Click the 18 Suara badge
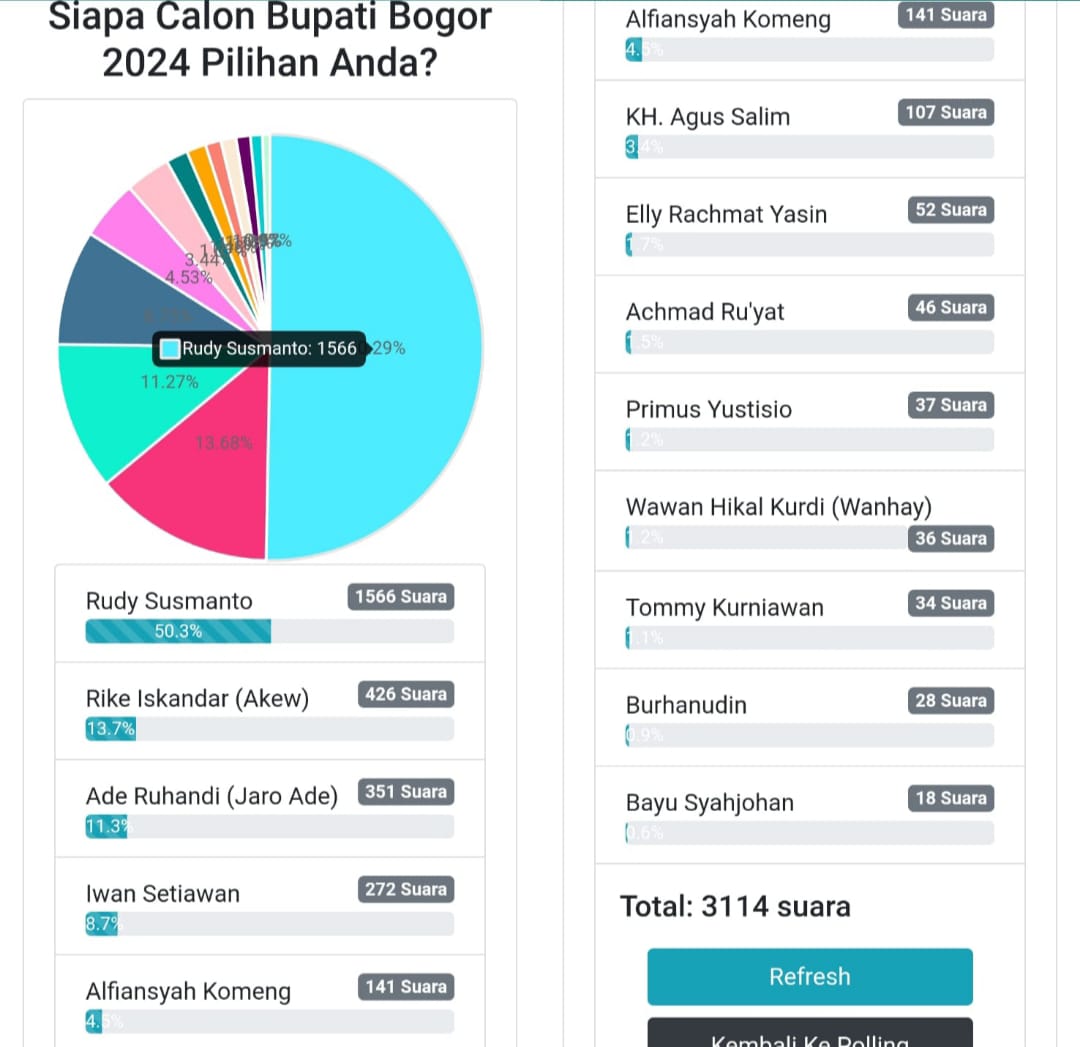Image resolution: width=1080 pixels, height=1047 pixels. [x=951, y=798]
